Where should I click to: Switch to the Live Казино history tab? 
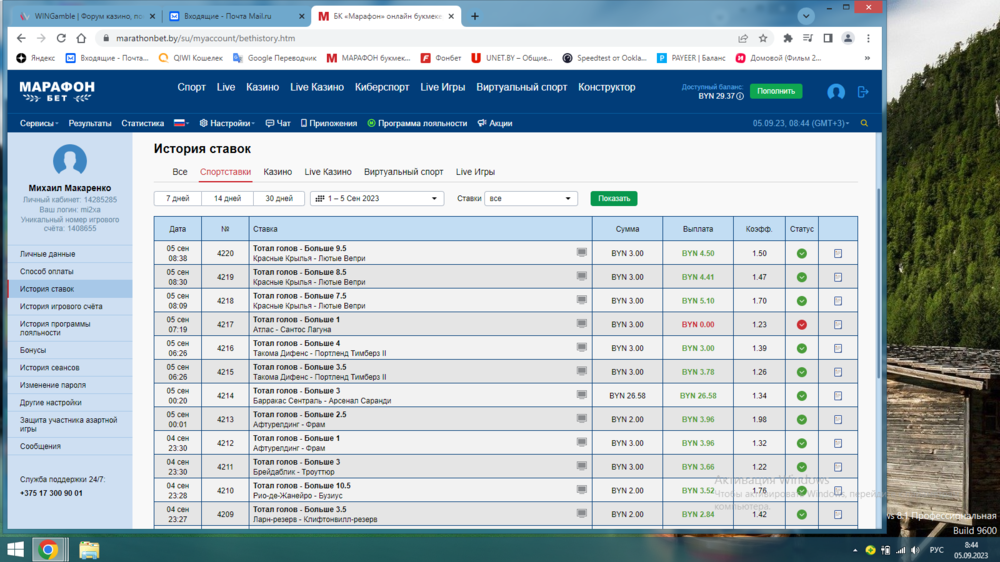click(x=328, y=172)
